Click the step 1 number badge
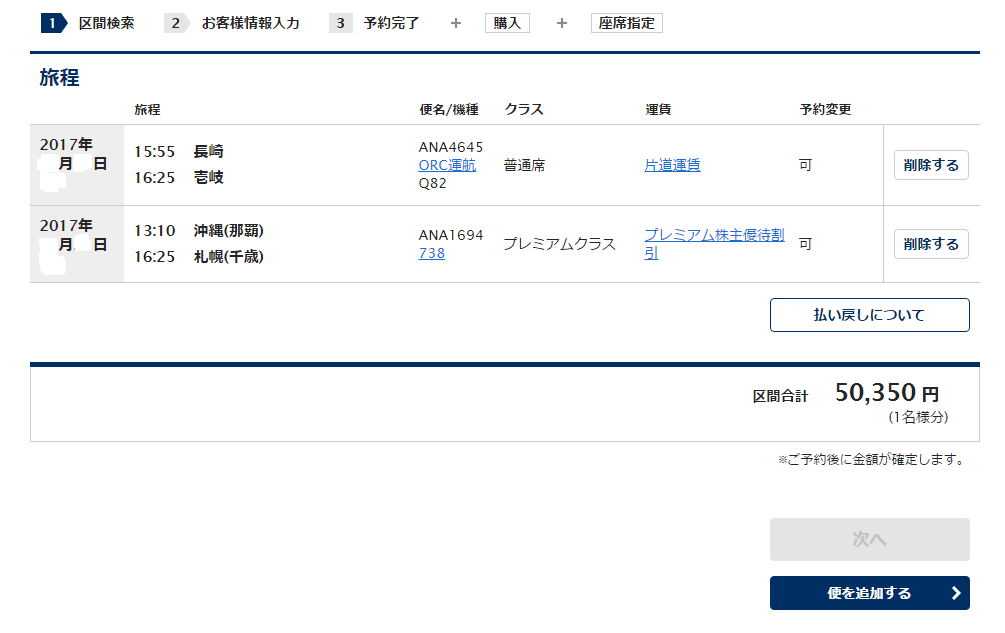The width and height of the screenshot is (1005, 633). pyautogui.click(x=52, y=23)
